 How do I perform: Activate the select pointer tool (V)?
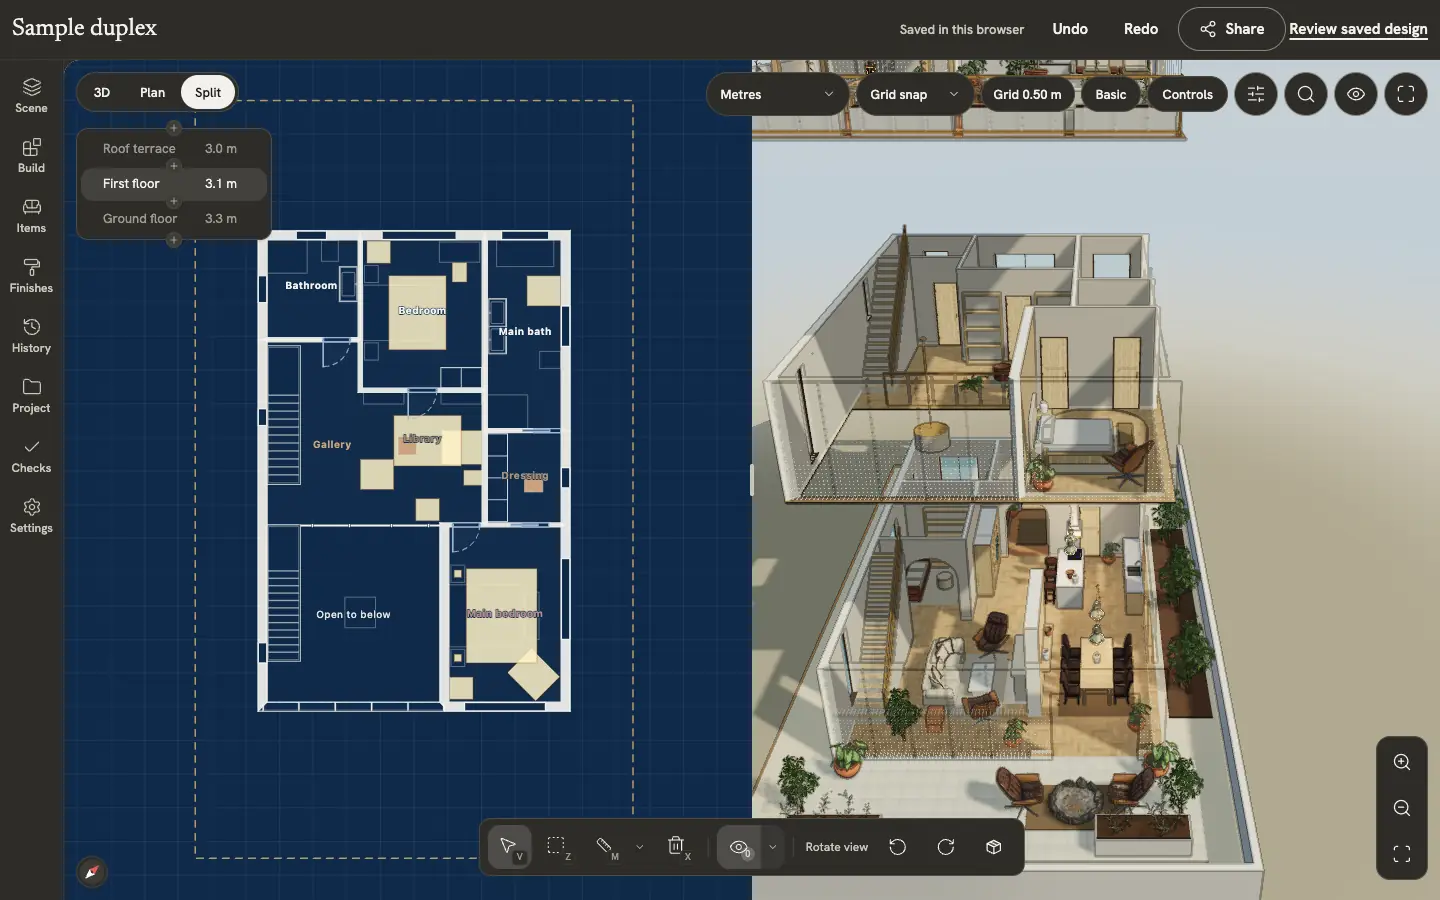(510, 848)
